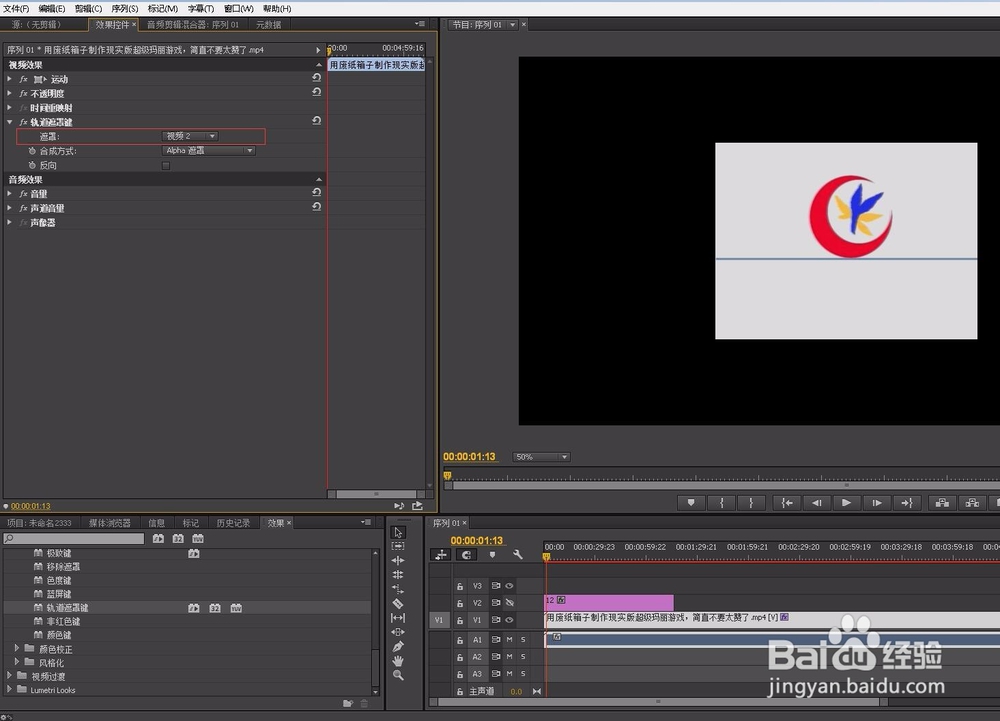1000x721 pixels.
Task: Toggle snap magnet in timeline
Action: 466,555
